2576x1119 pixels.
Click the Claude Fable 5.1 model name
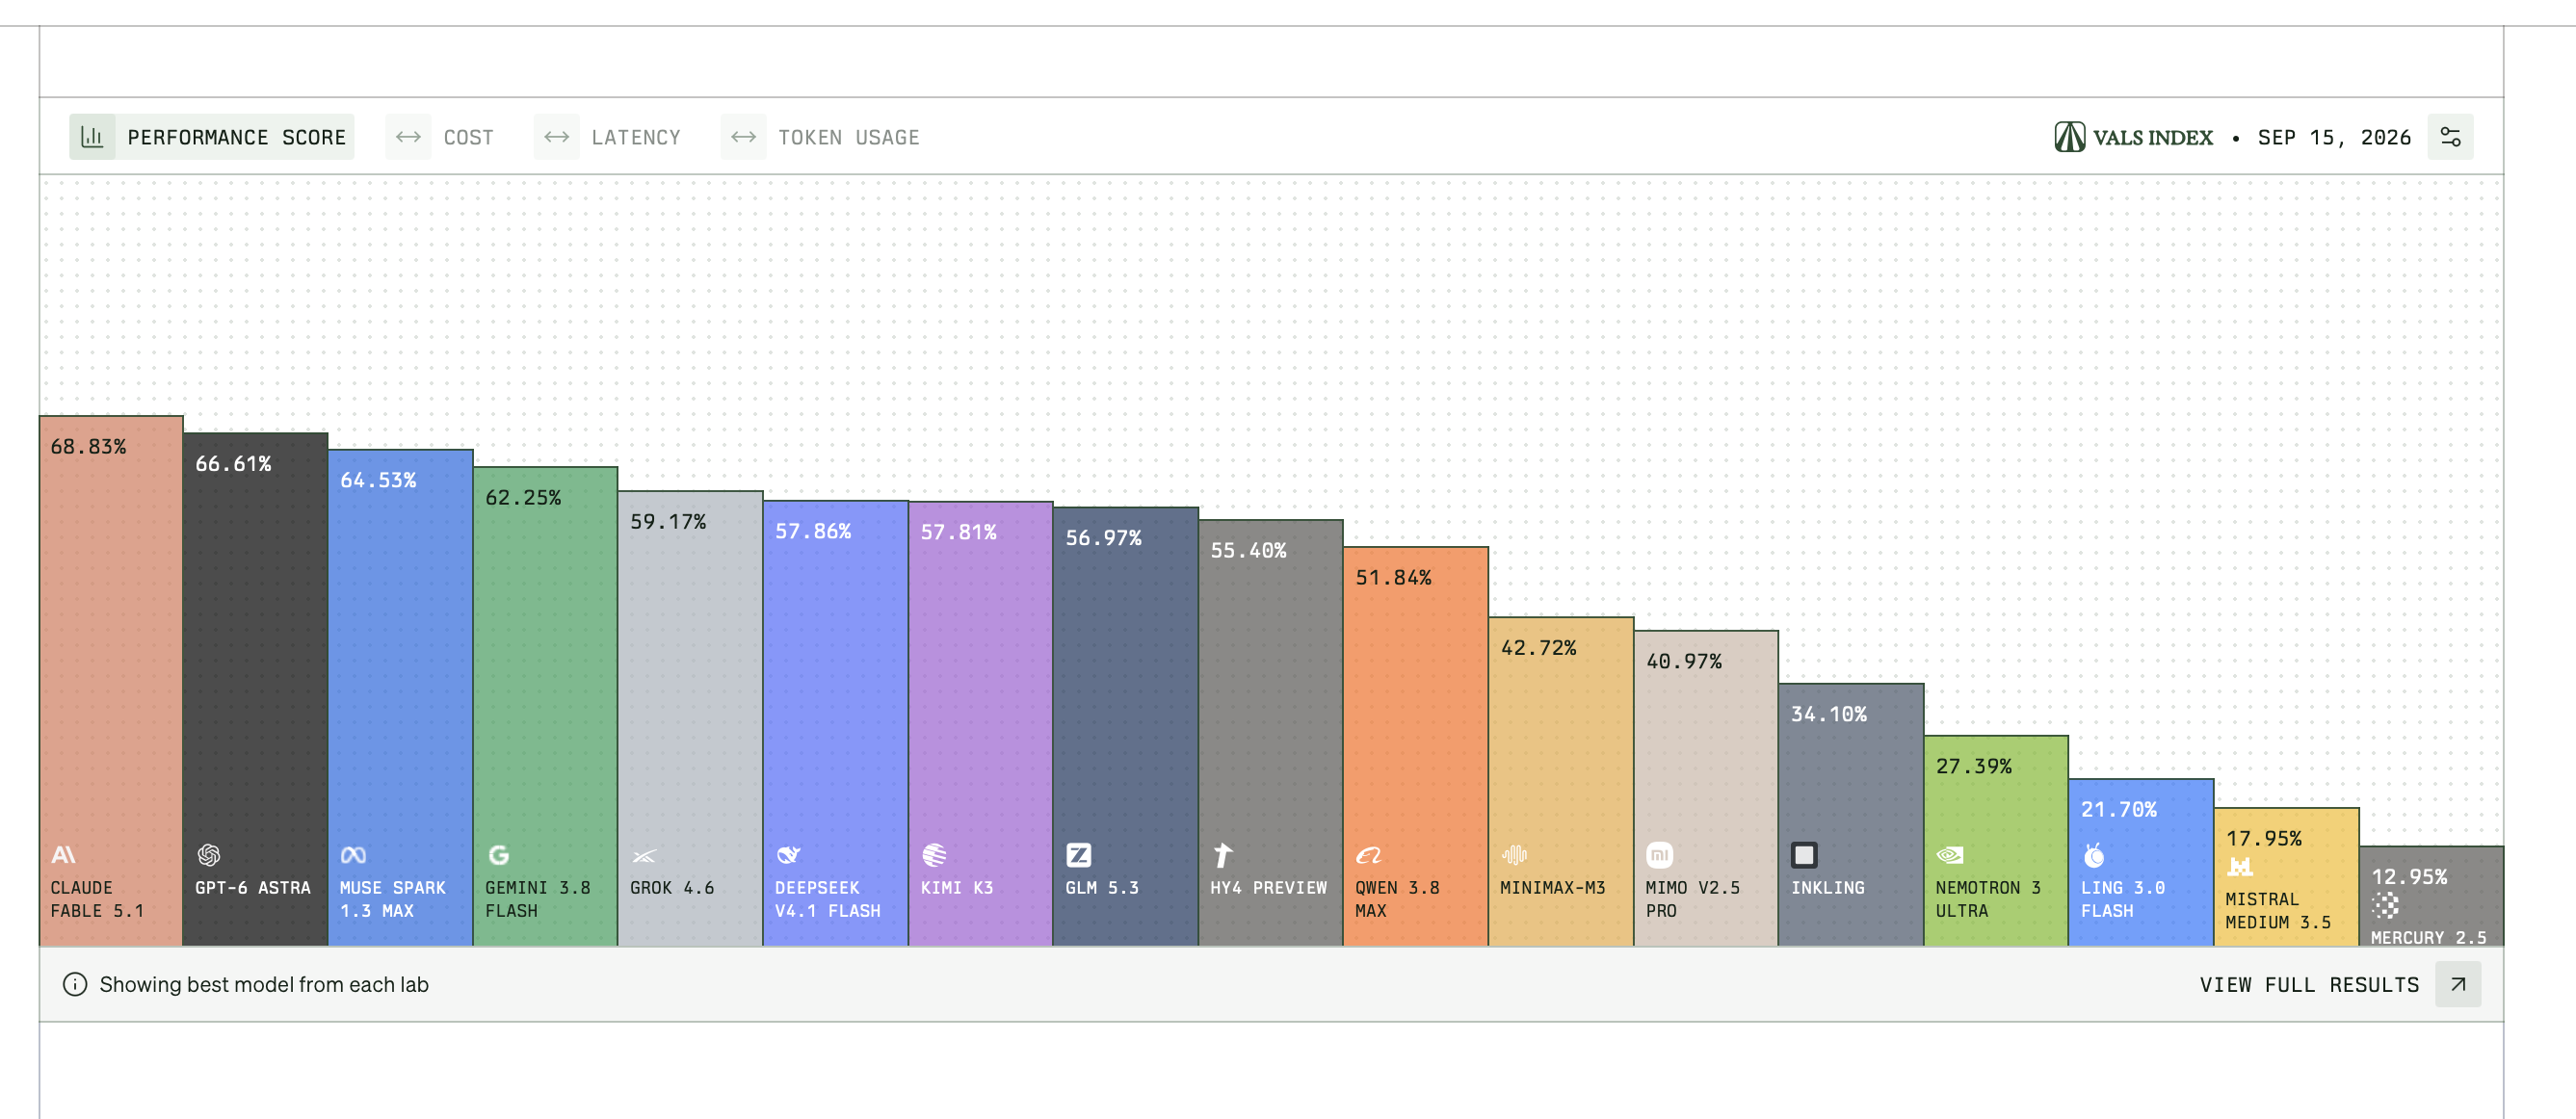click(x=97, y=899)
